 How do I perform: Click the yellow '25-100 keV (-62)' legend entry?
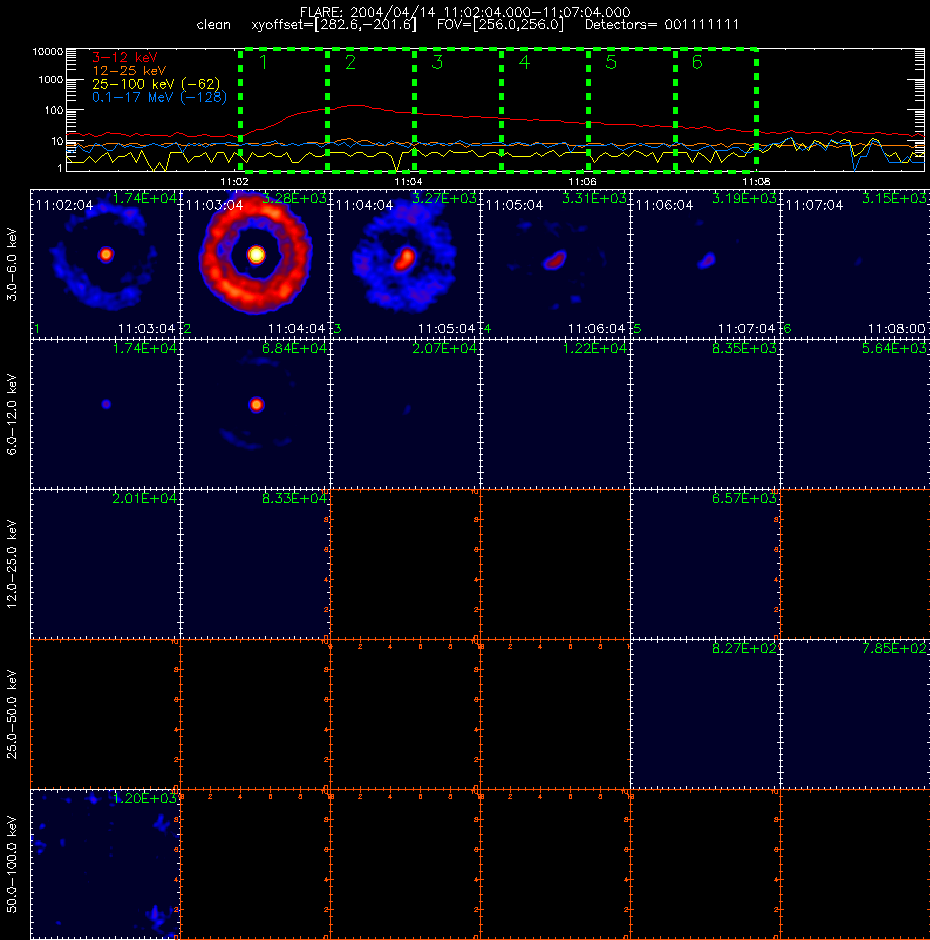(156, 84)
